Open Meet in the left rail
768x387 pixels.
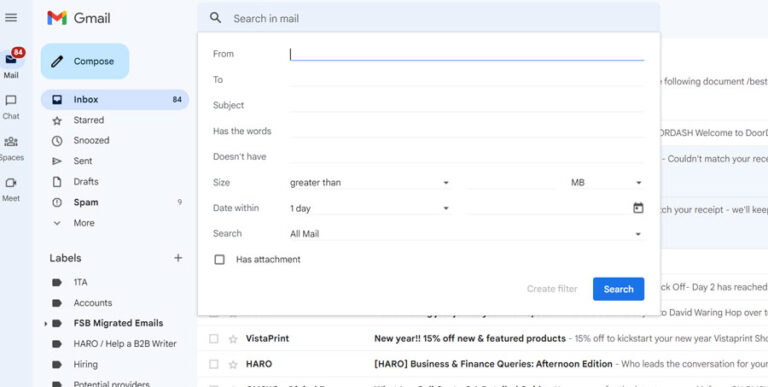point(11,190)
